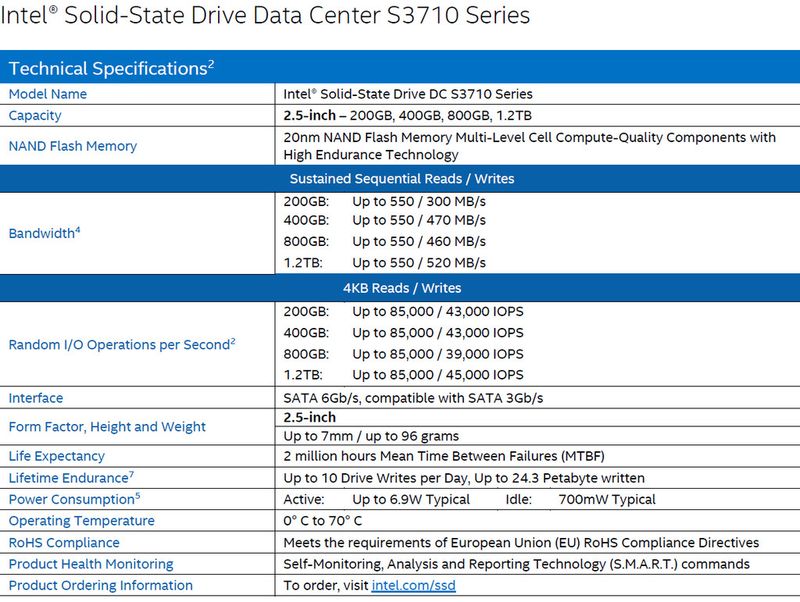
Task: Select the 'Technical Specifications' header
Action: (111, 68)
